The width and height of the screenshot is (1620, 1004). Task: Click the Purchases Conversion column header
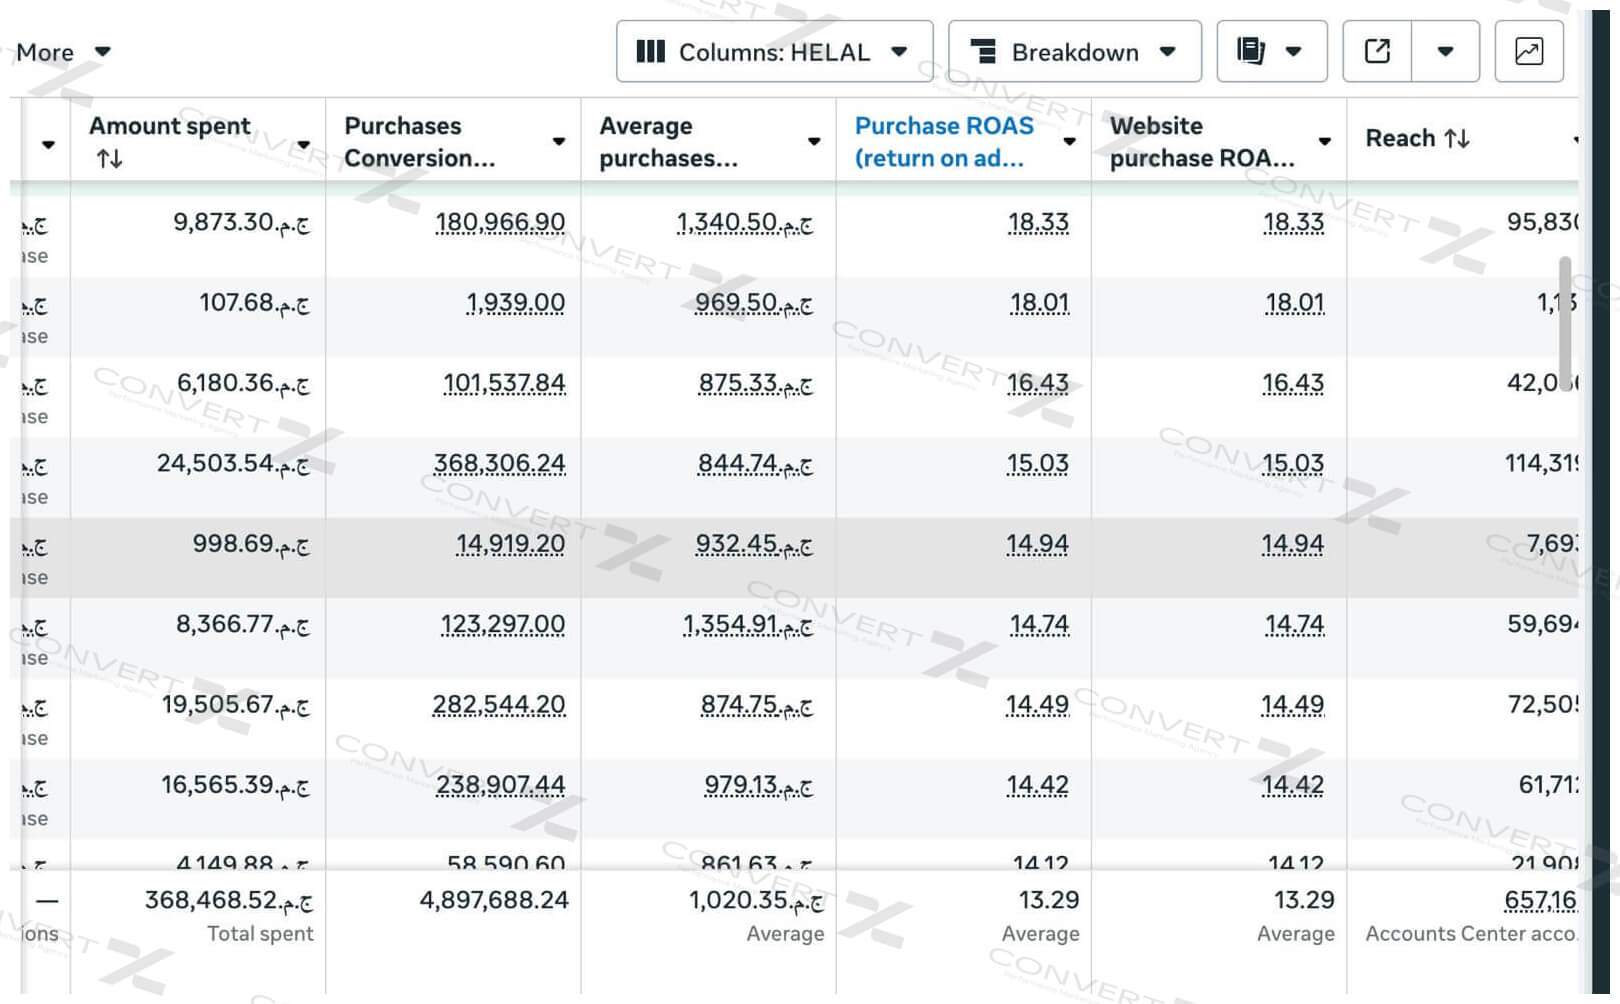click(419, 141)
